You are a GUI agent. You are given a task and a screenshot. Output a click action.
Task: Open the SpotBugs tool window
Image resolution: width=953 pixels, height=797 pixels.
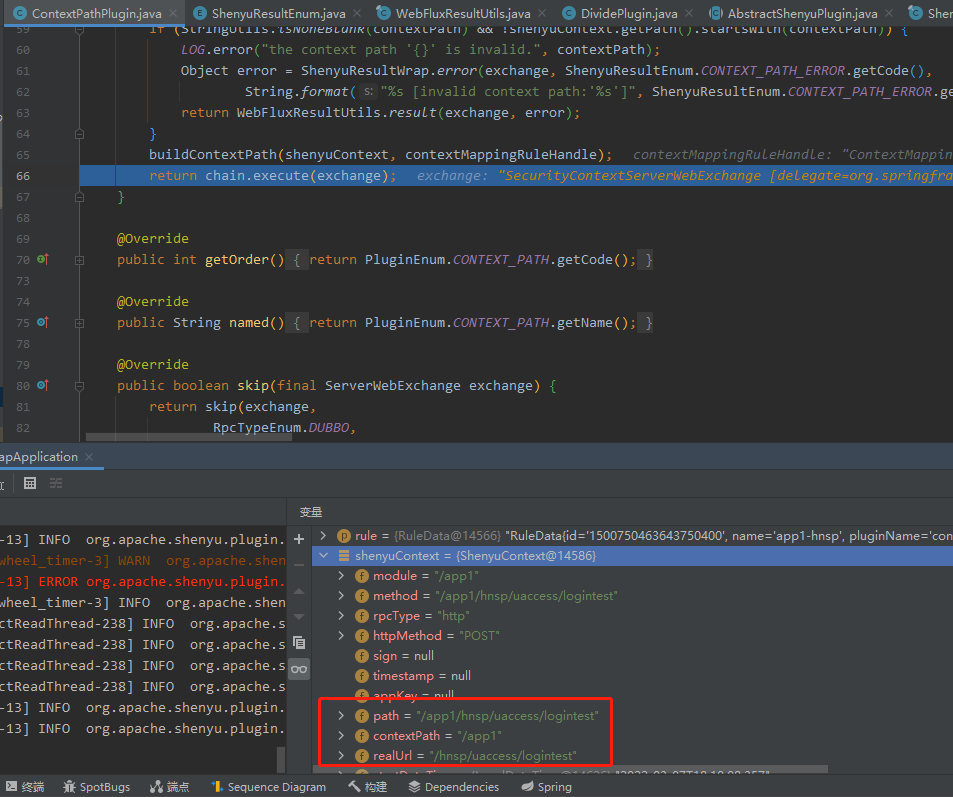tap(97, 787)
